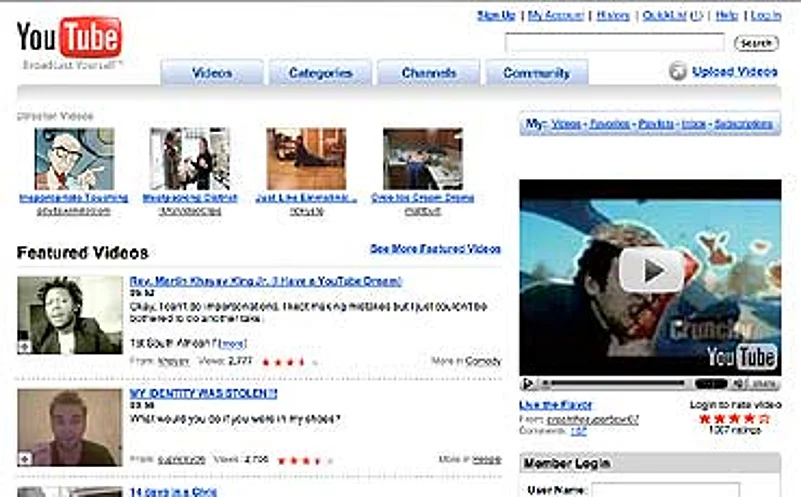Open the cartoon man director video thumbnail

pos(75,159)
